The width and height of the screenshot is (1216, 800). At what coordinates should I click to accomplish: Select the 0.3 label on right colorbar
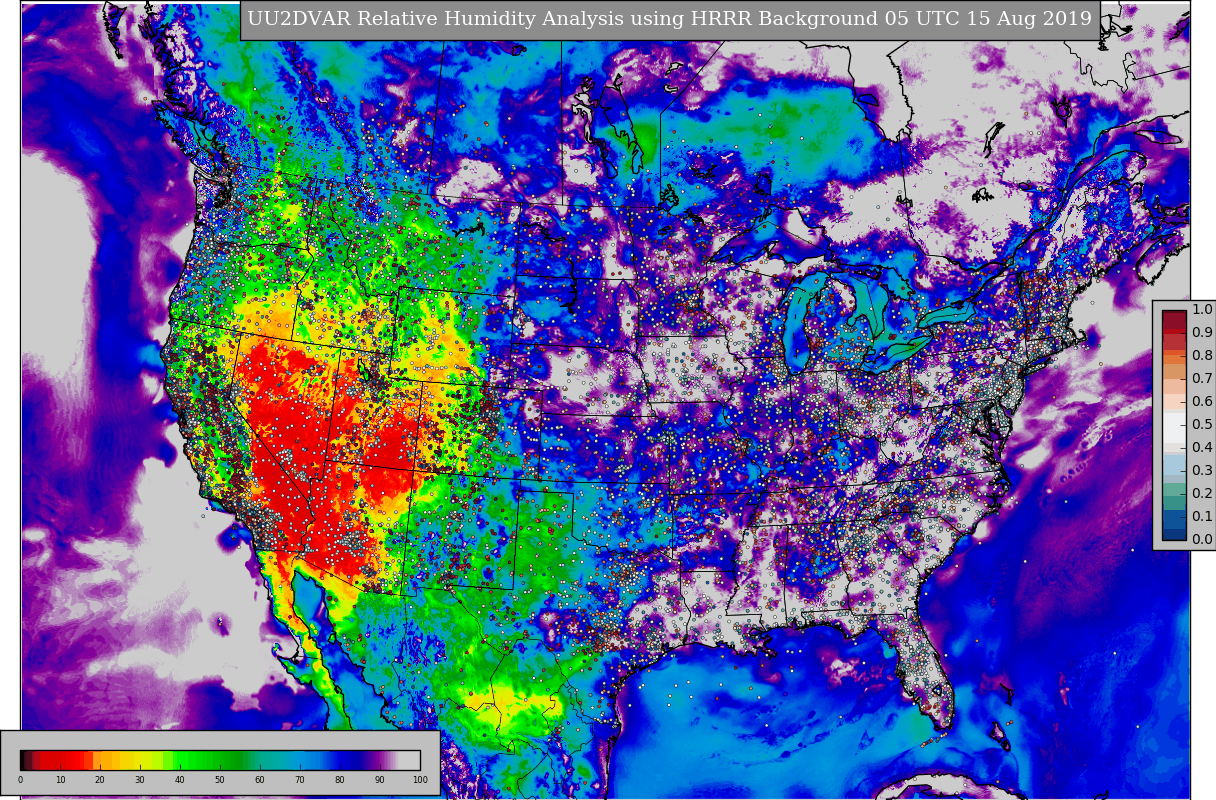point(1202,470)
